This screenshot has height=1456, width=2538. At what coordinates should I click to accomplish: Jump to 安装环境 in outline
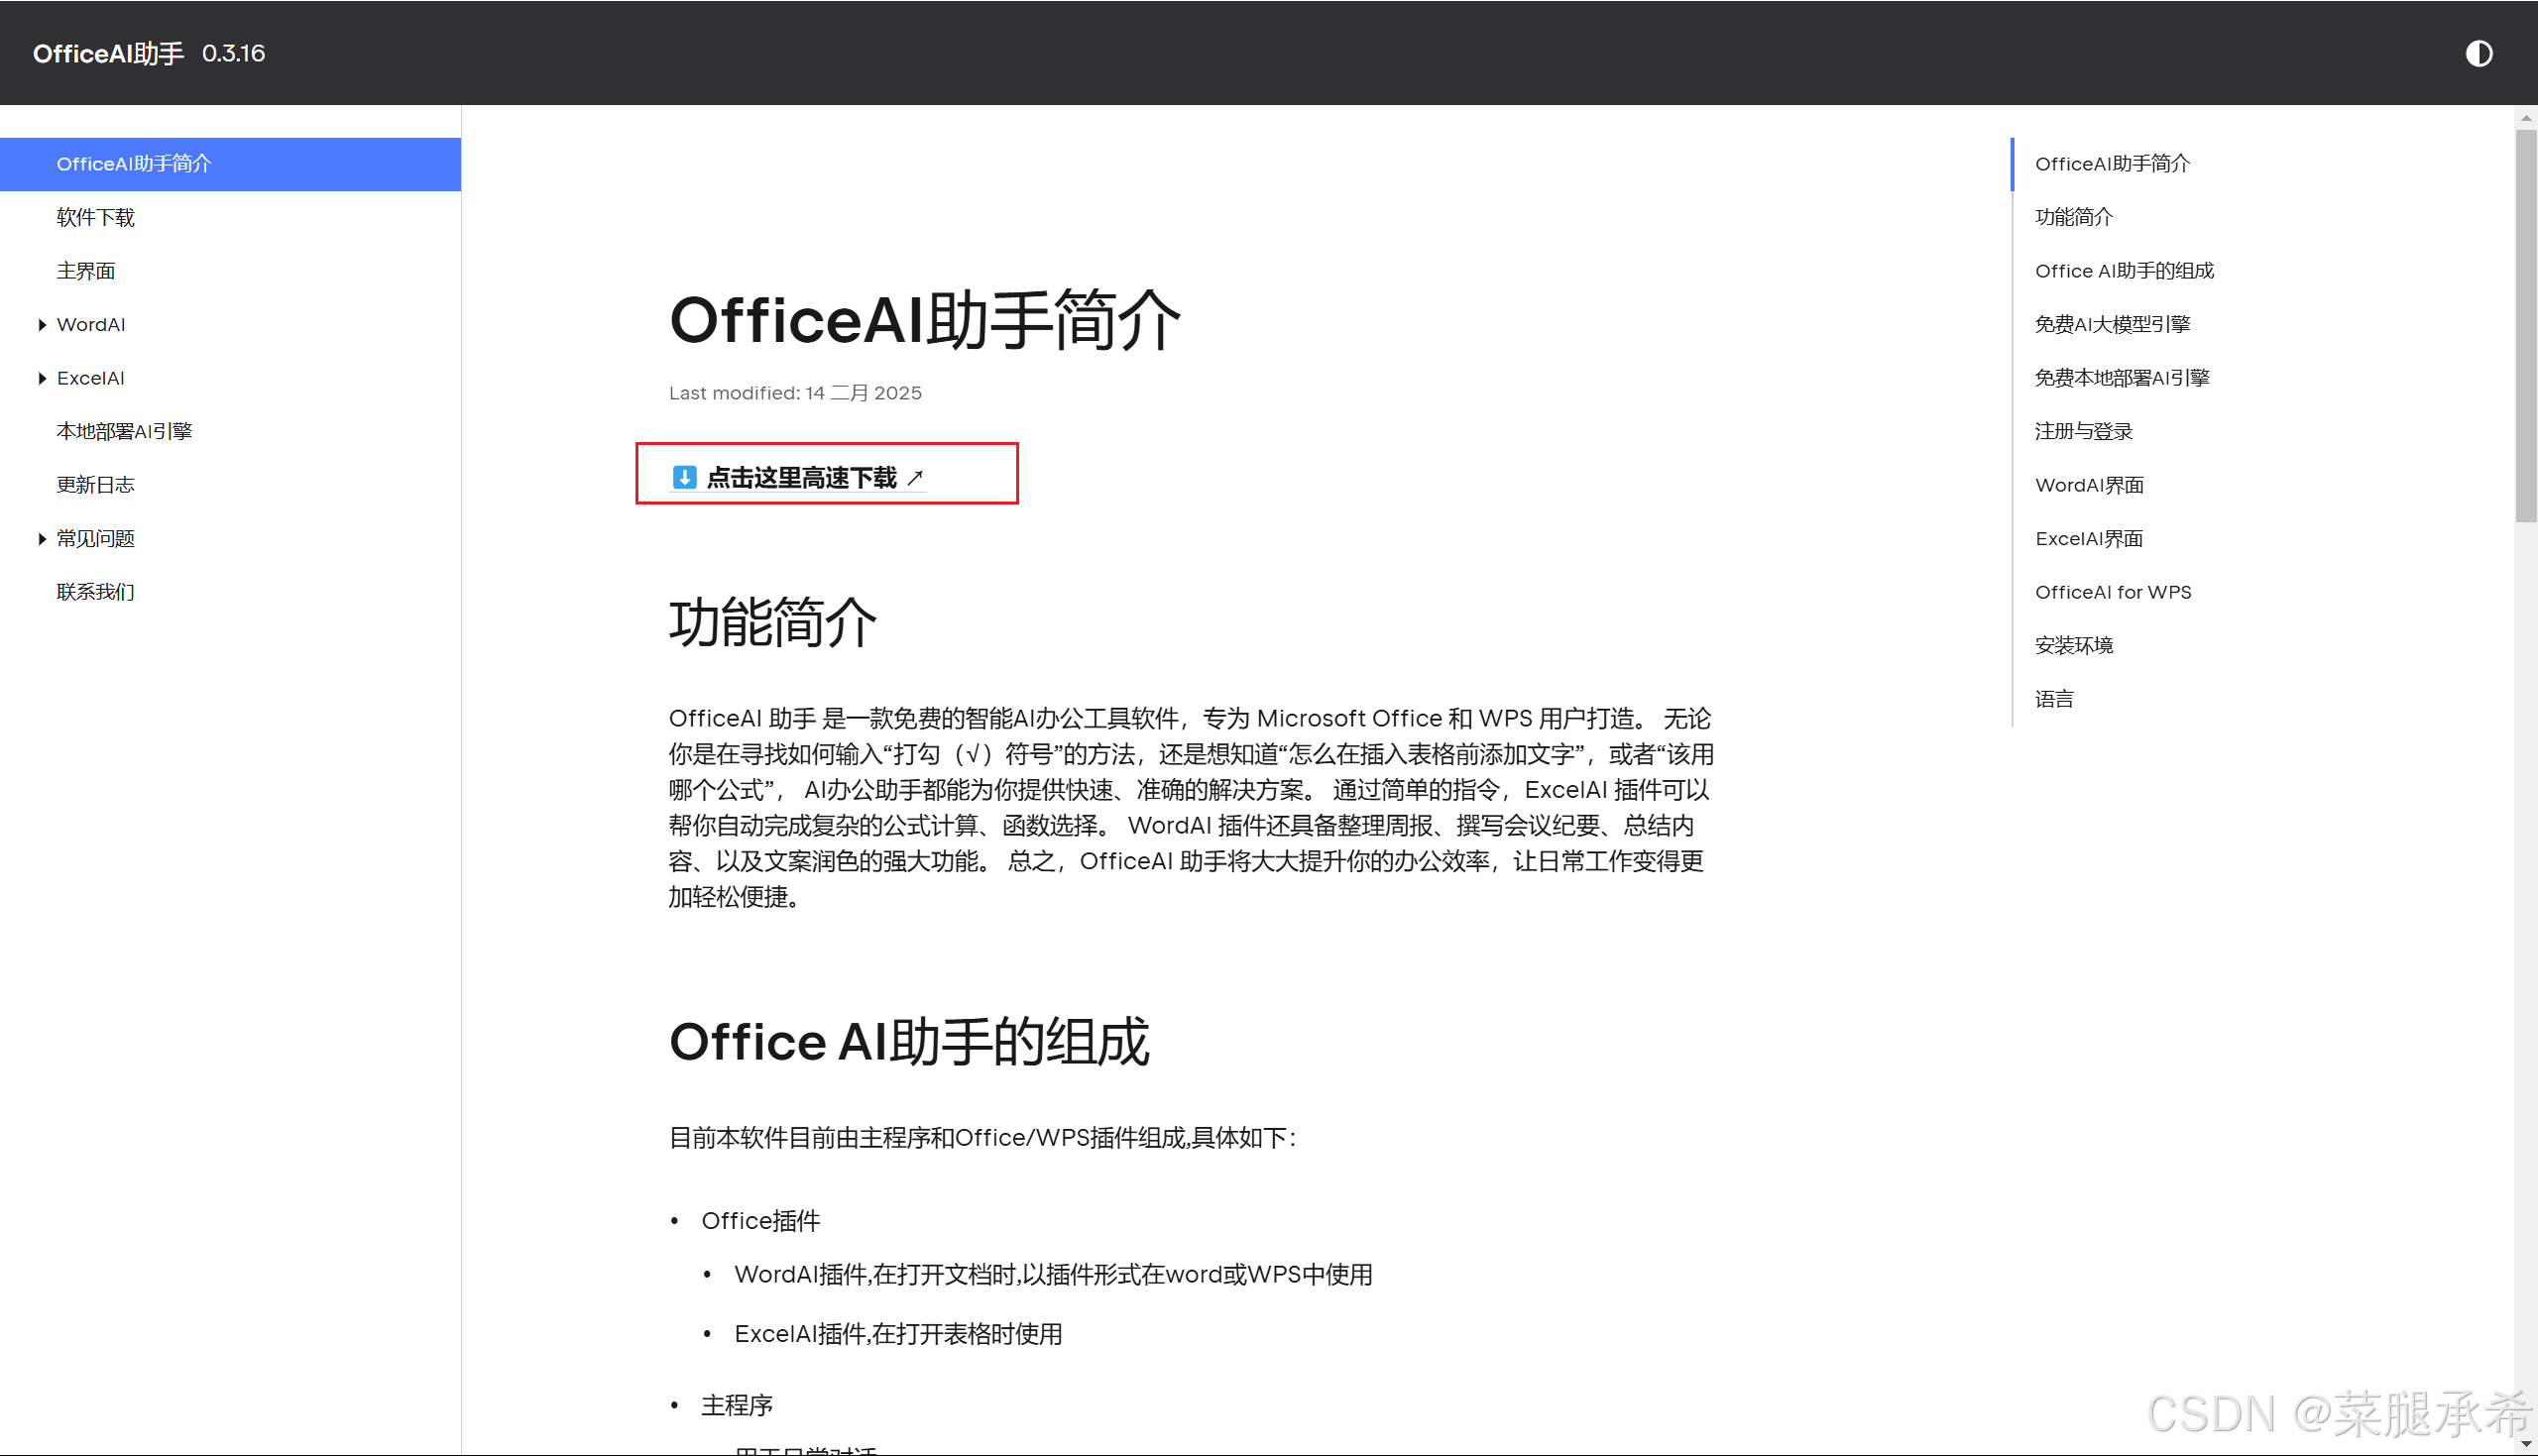click(2074, 645)
